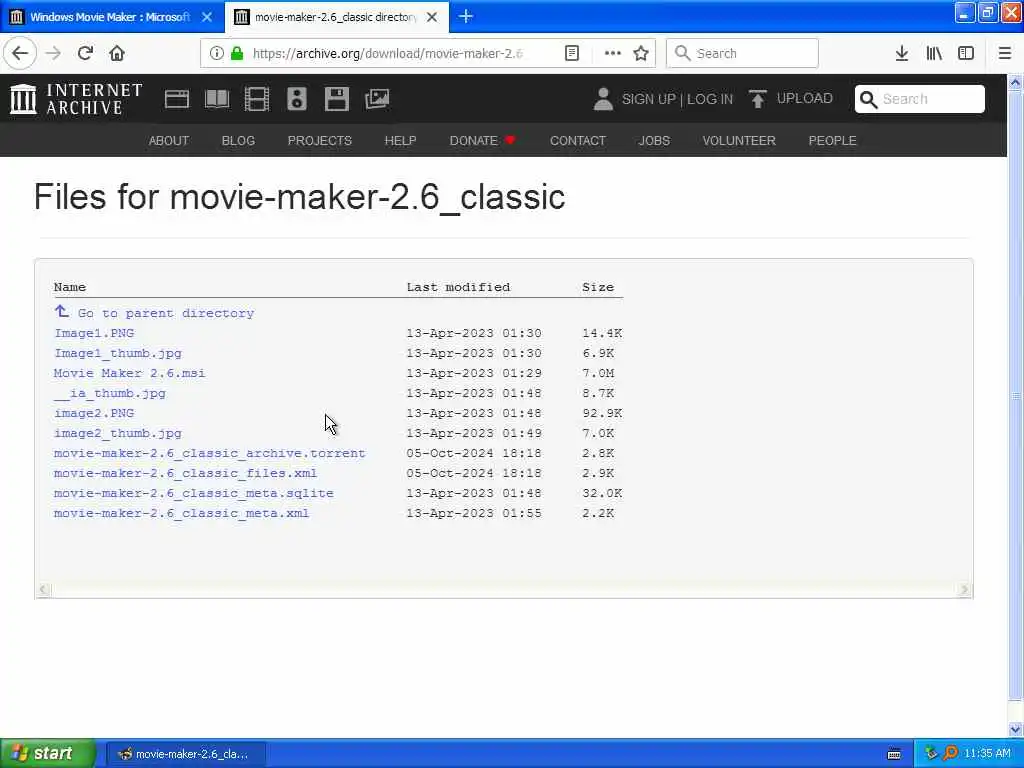The image size is (1024, 768).
Task: Click the page scrollbar down arrow
Action: point(1015,729)
